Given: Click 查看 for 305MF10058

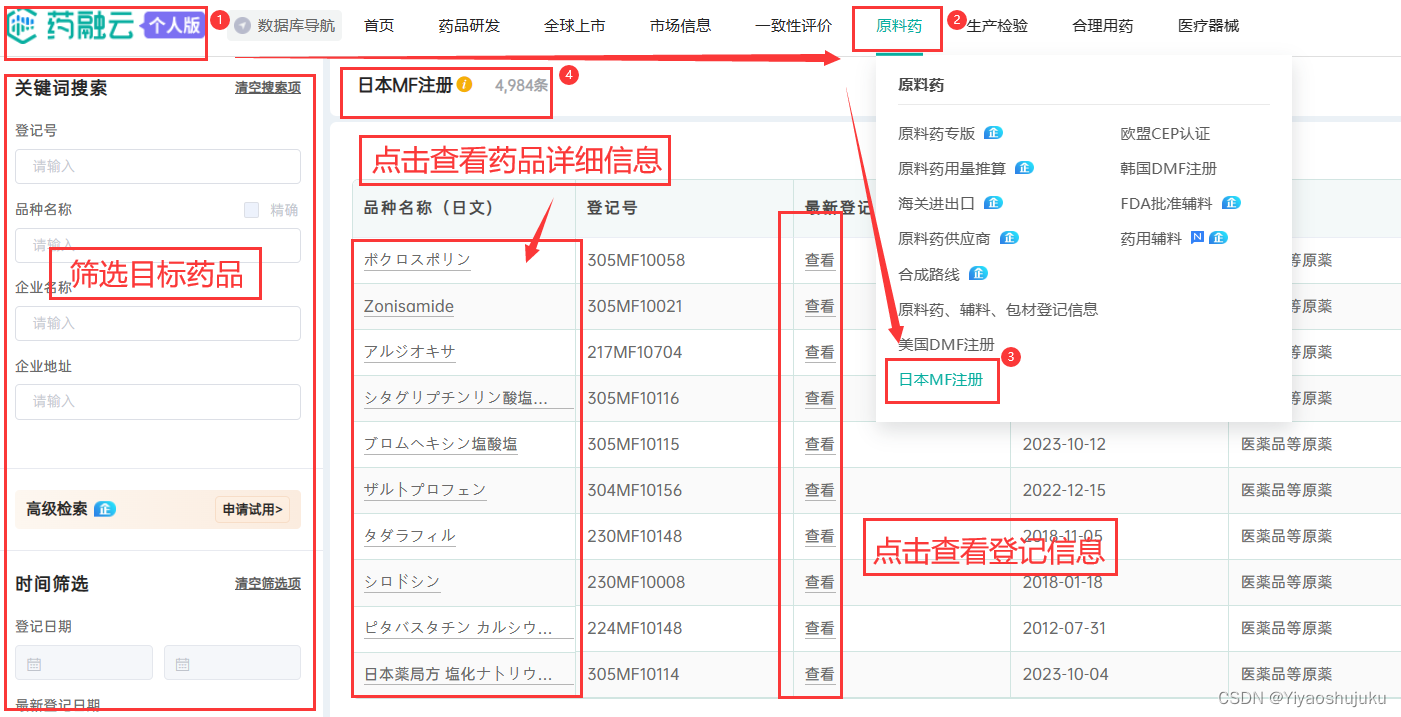Looking at the screenshot, I should (820, 260).
